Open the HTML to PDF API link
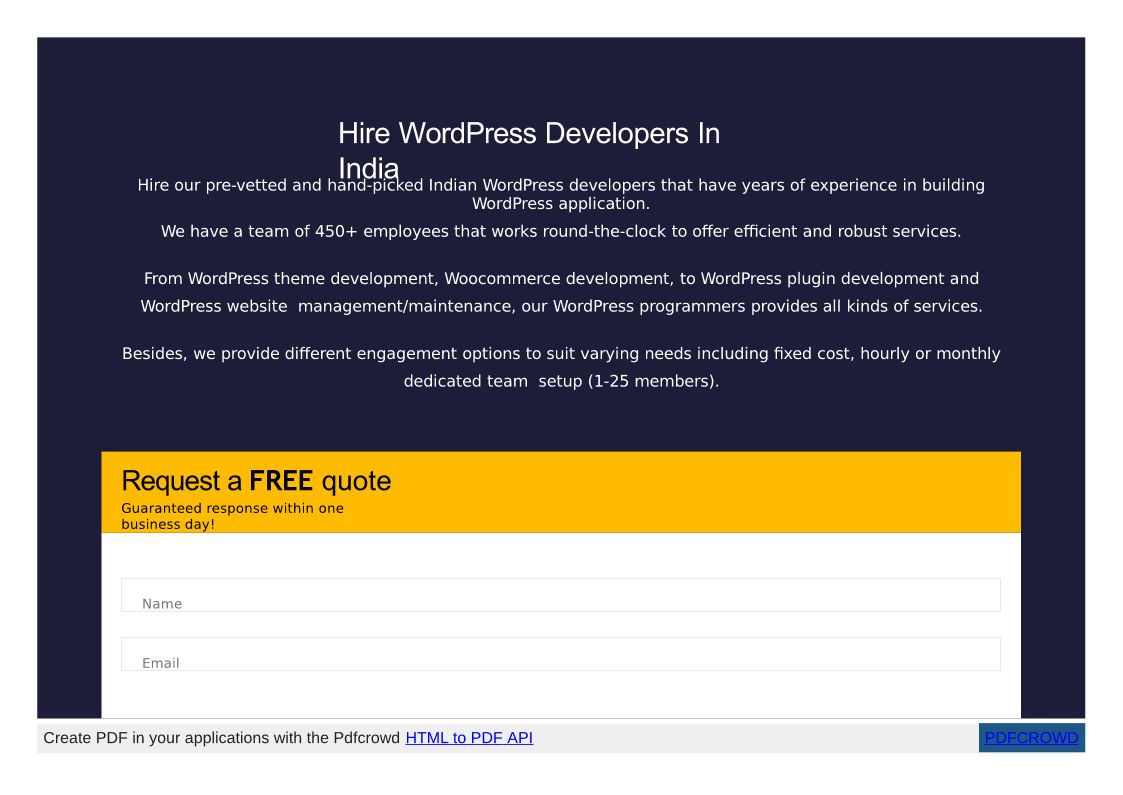The image size is (1123, 795). tap(469, 738)
